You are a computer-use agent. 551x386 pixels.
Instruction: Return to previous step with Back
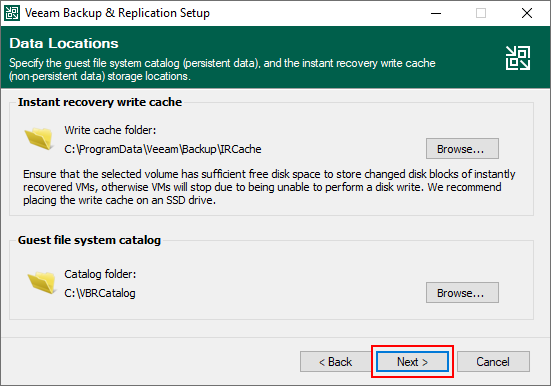click(336, 361)
